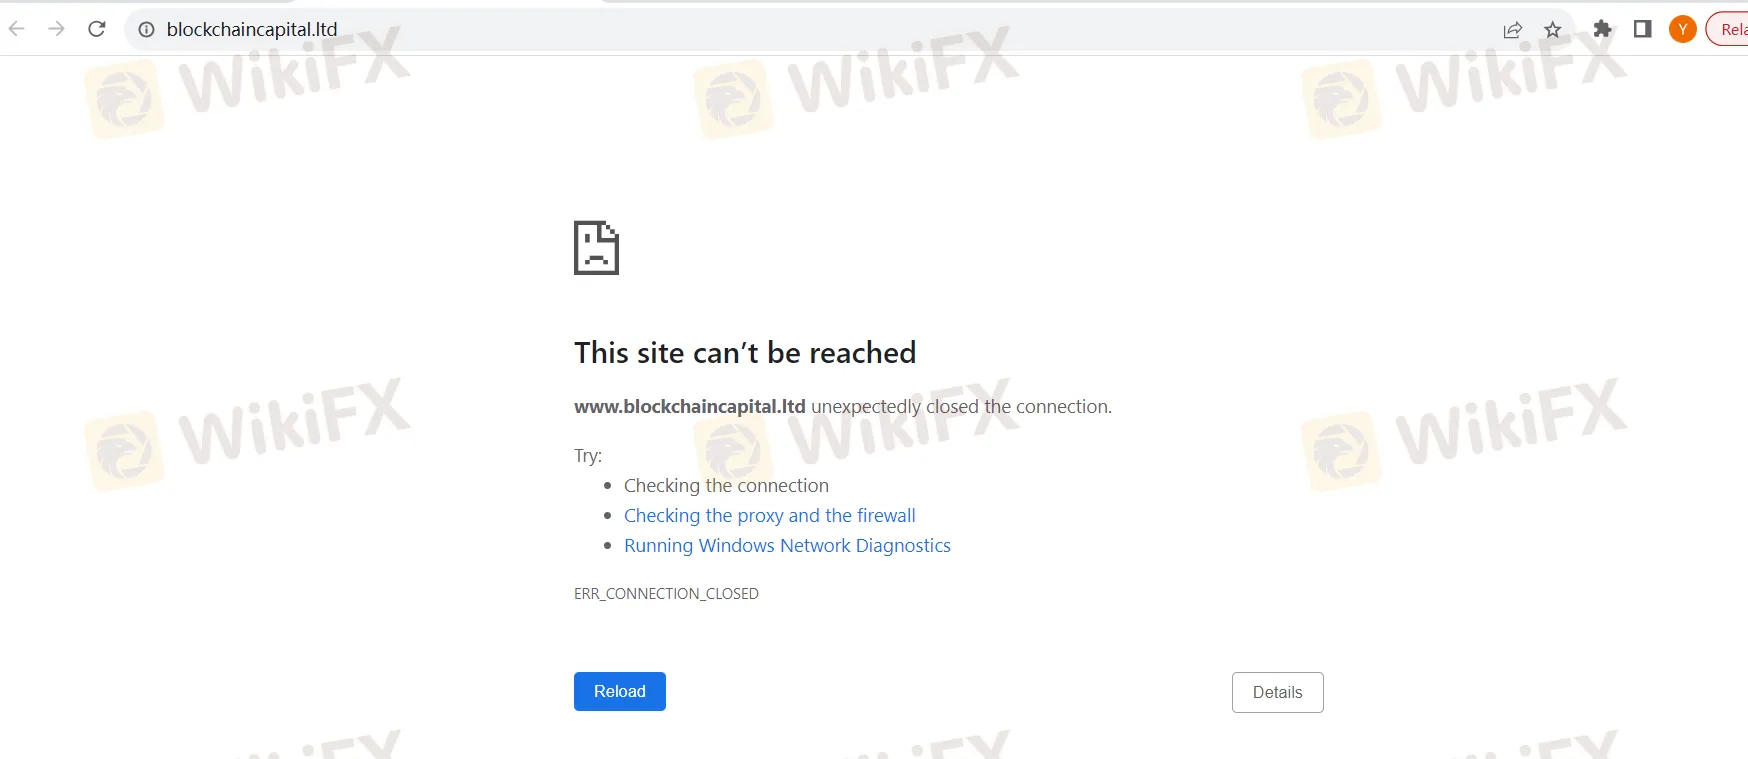
Task: Click the This site can't be reached heading
Action: 745,353
